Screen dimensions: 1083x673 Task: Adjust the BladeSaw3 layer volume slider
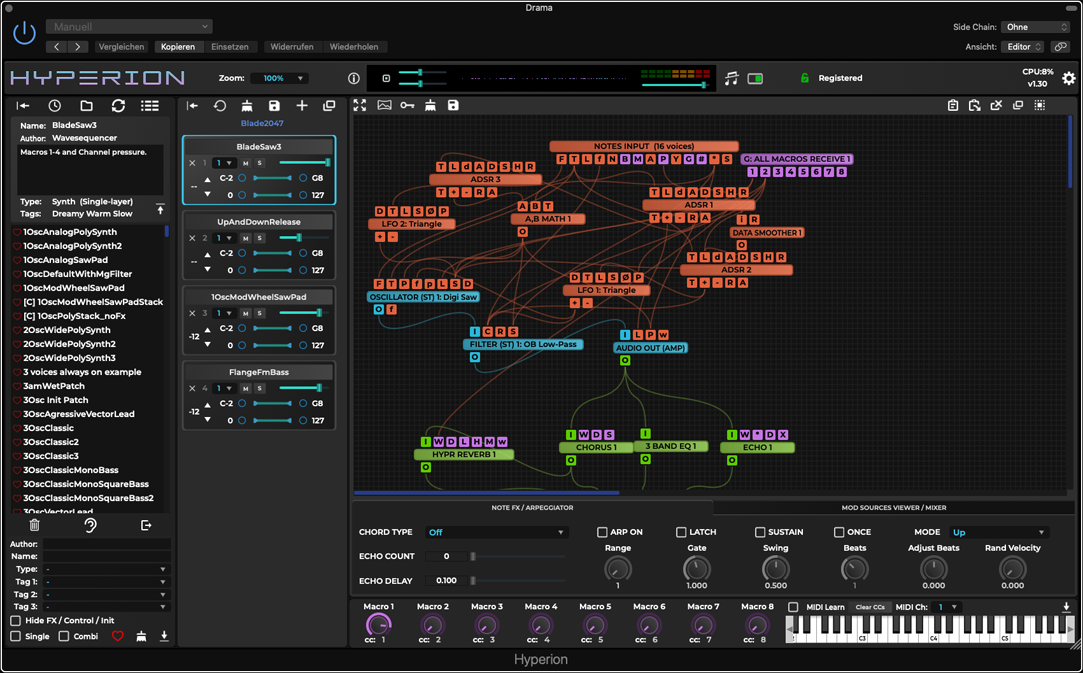[304, 162]
